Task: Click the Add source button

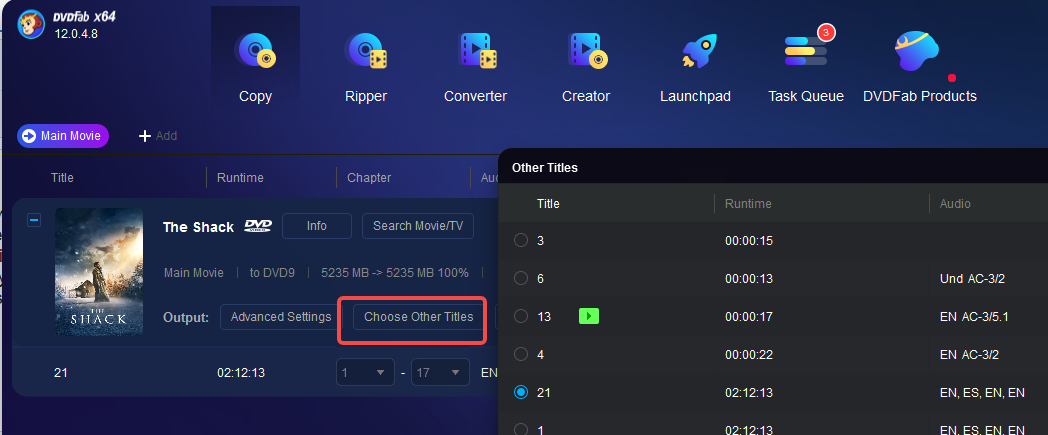Action: point(158,136)
